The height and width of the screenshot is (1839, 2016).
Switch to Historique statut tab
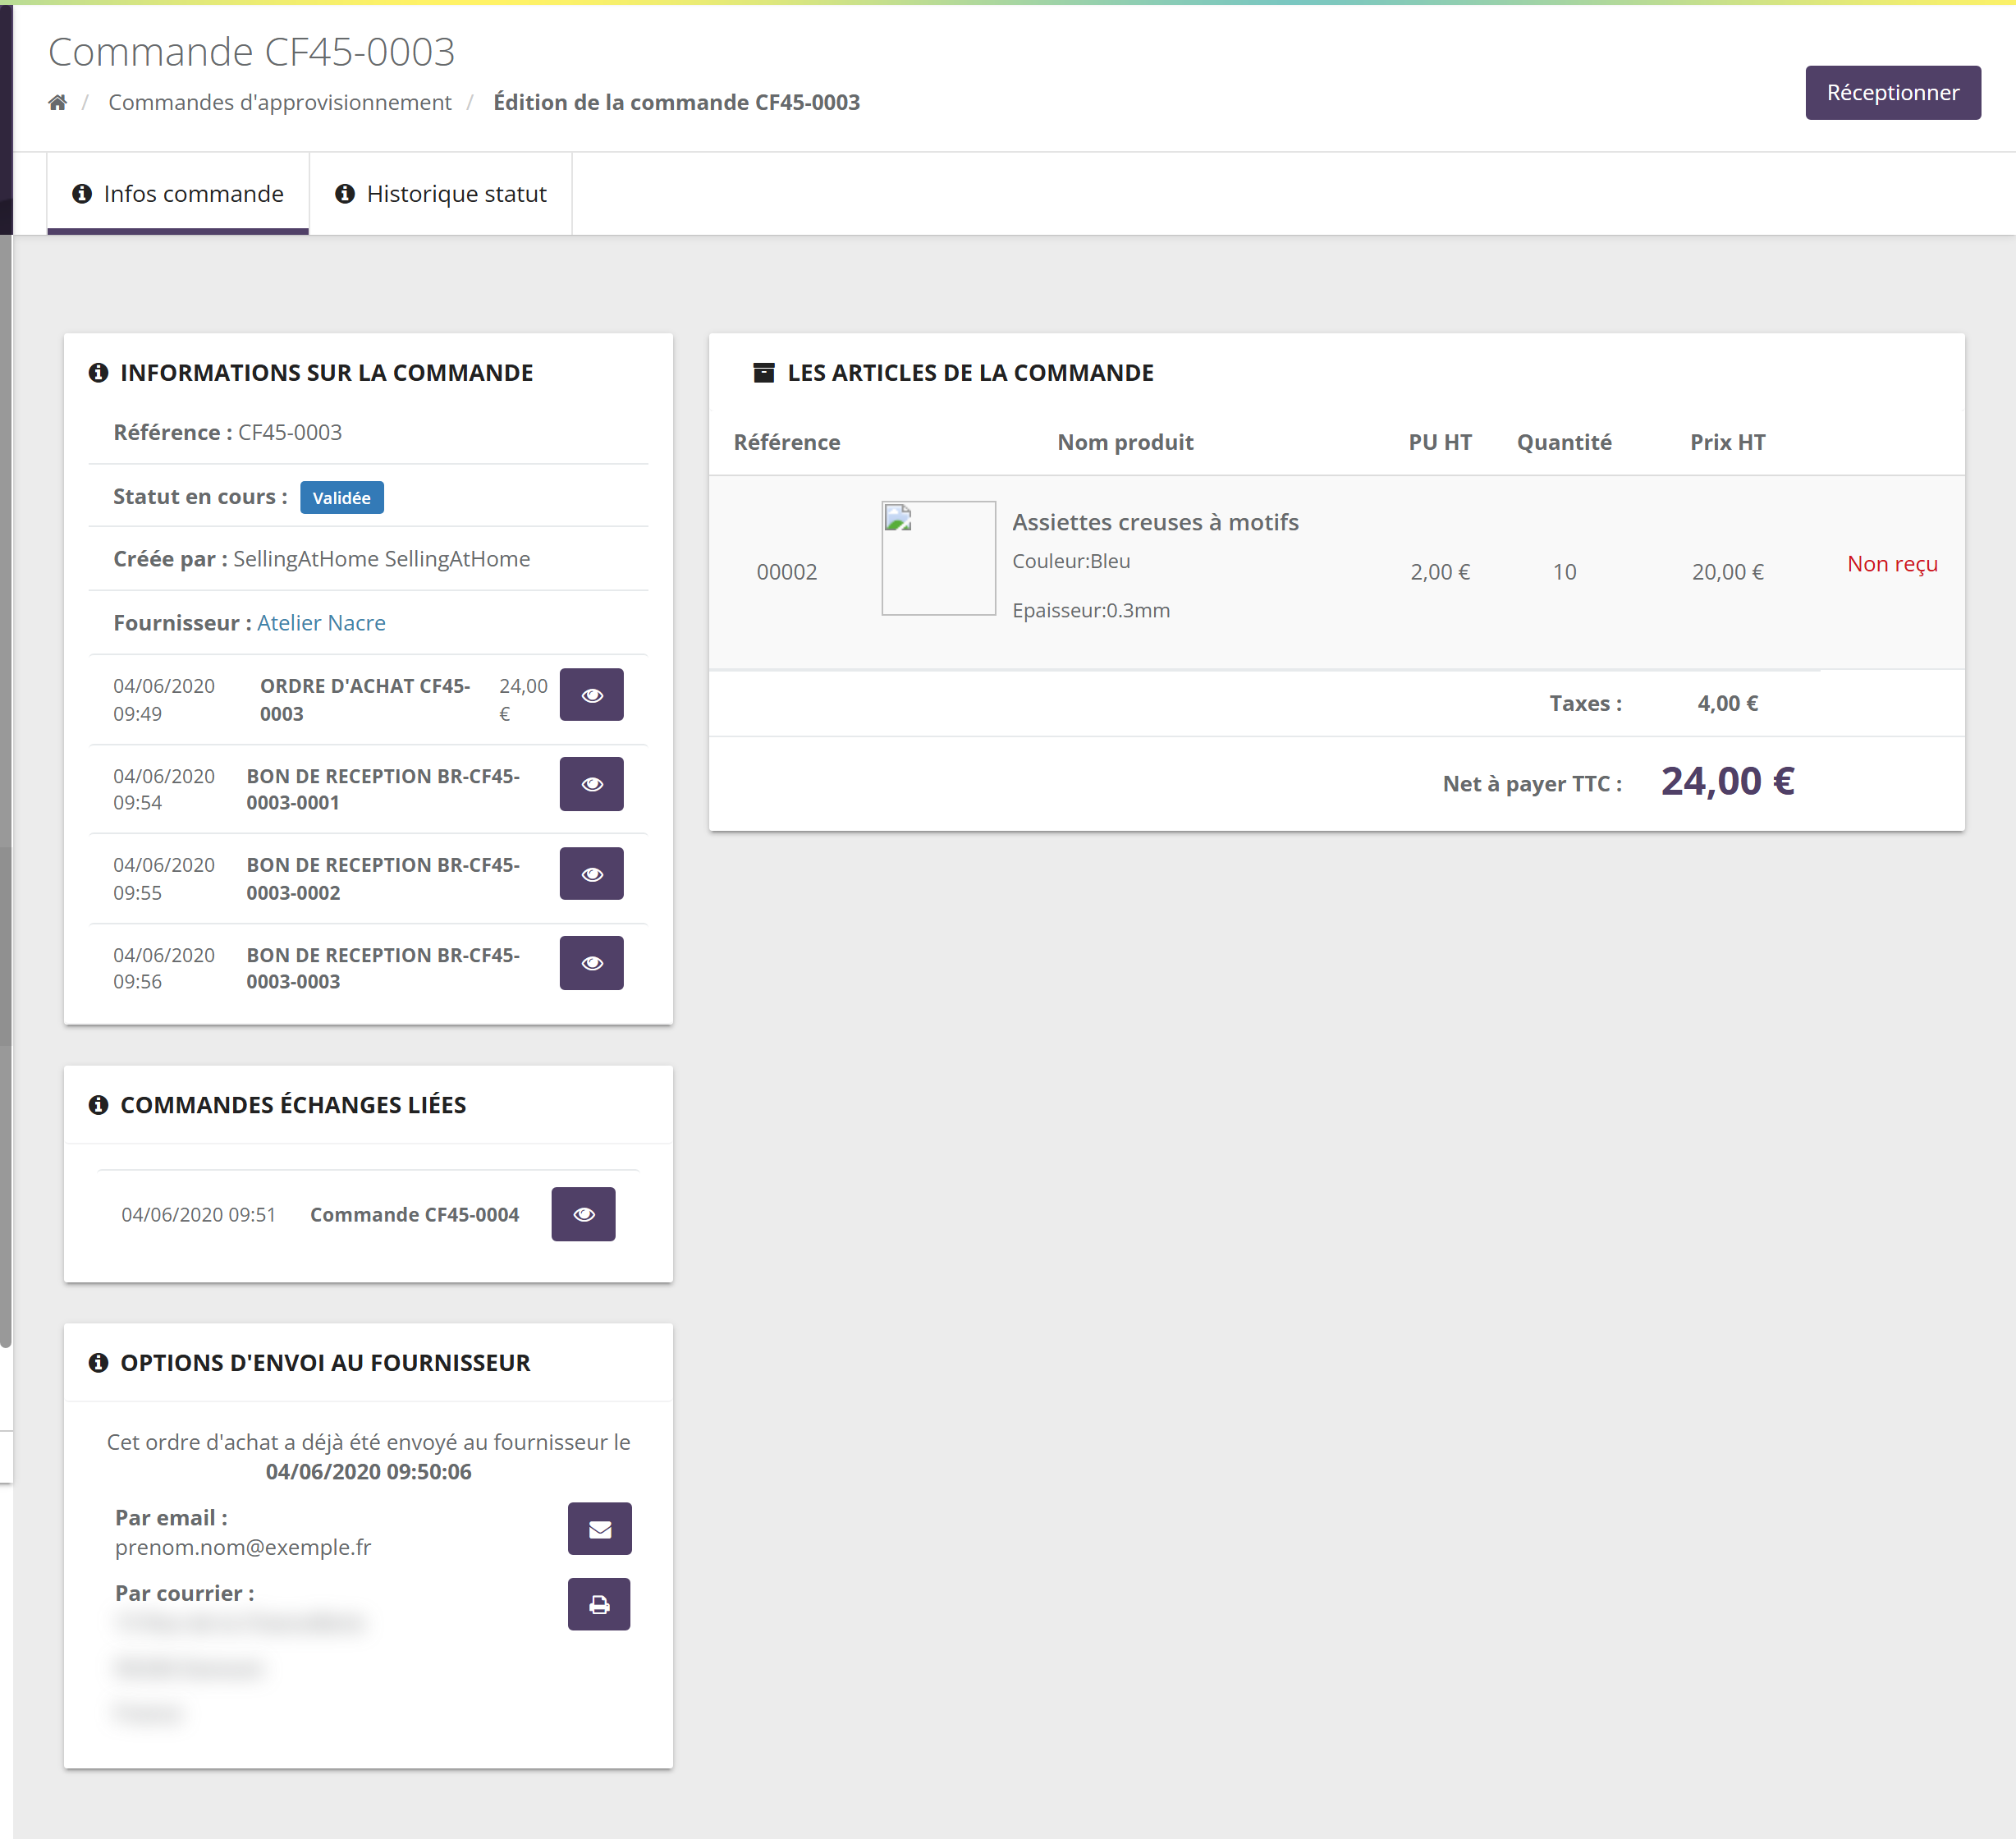pyautogui.click(x=441, y=194)
